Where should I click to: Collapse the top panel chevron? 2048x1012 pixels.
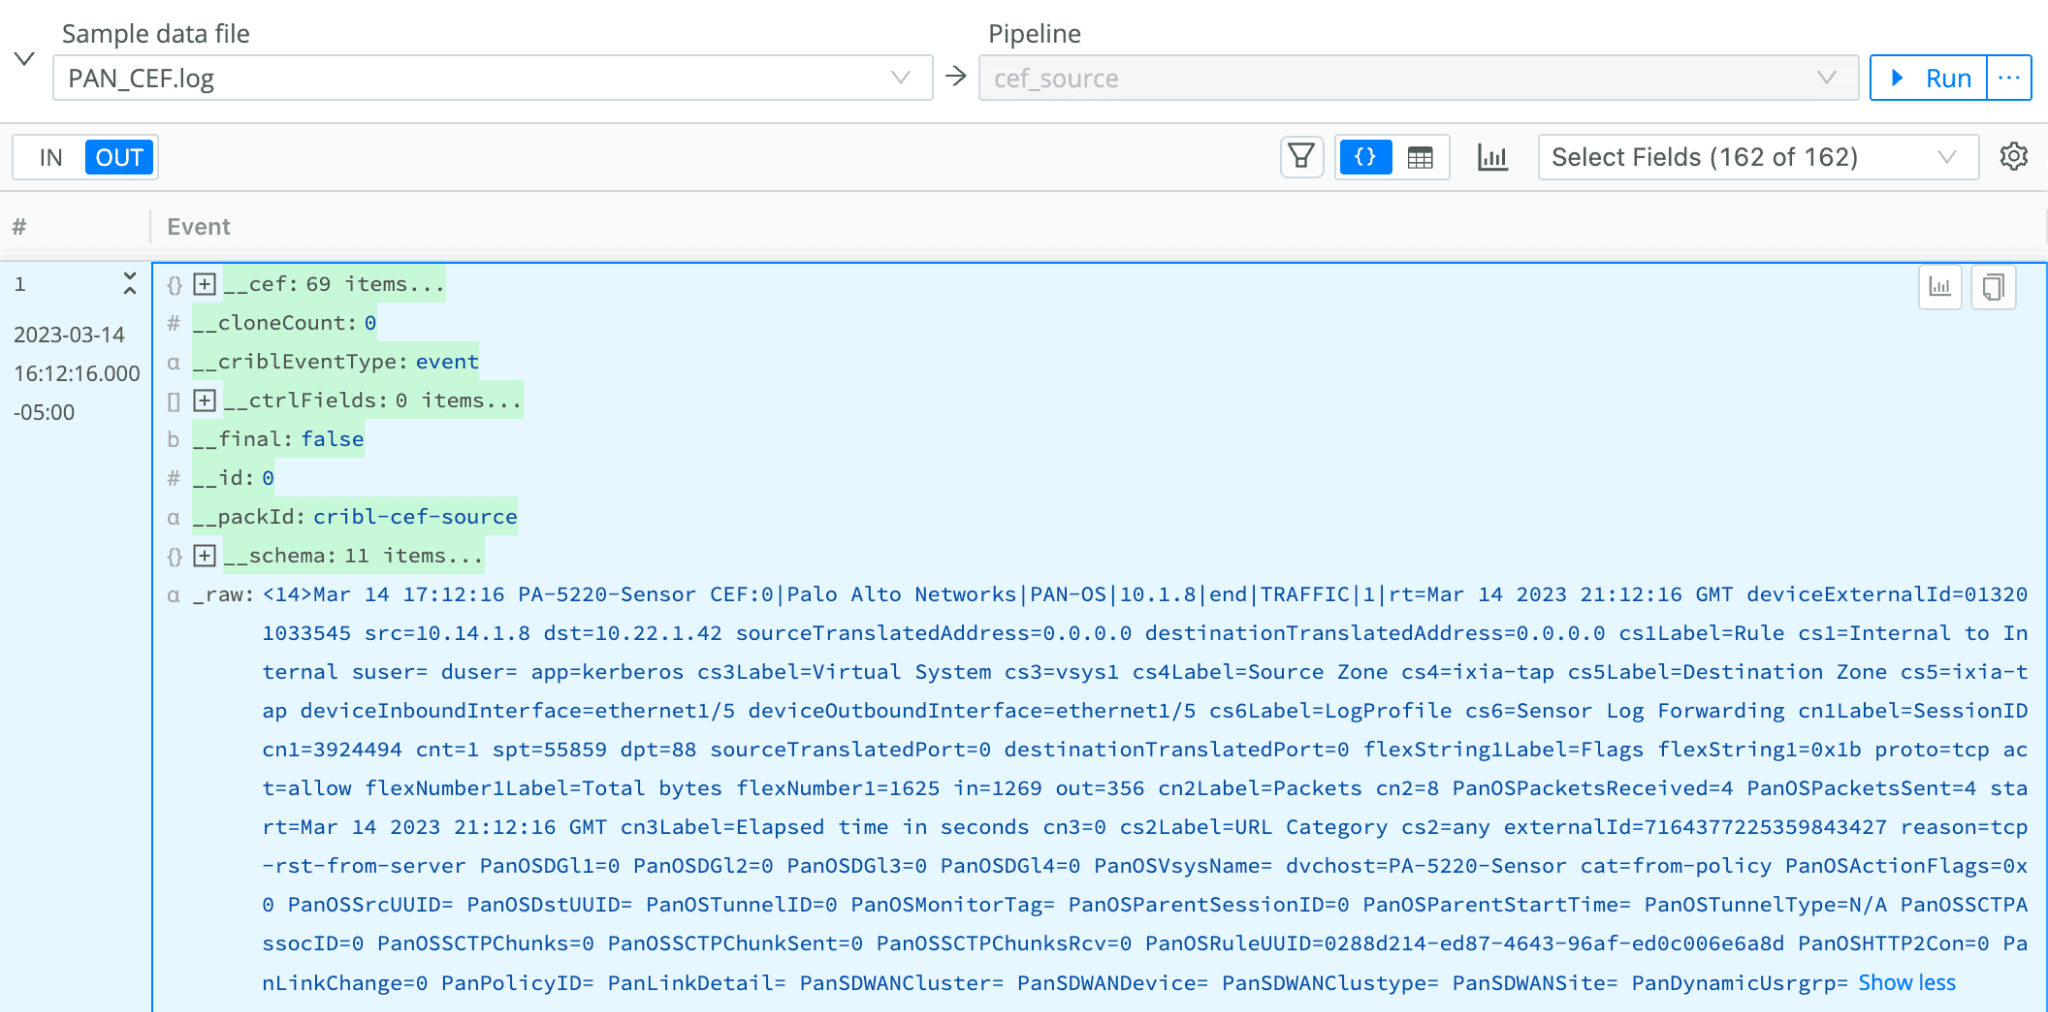pyautogui.click(x=25, y=59)
